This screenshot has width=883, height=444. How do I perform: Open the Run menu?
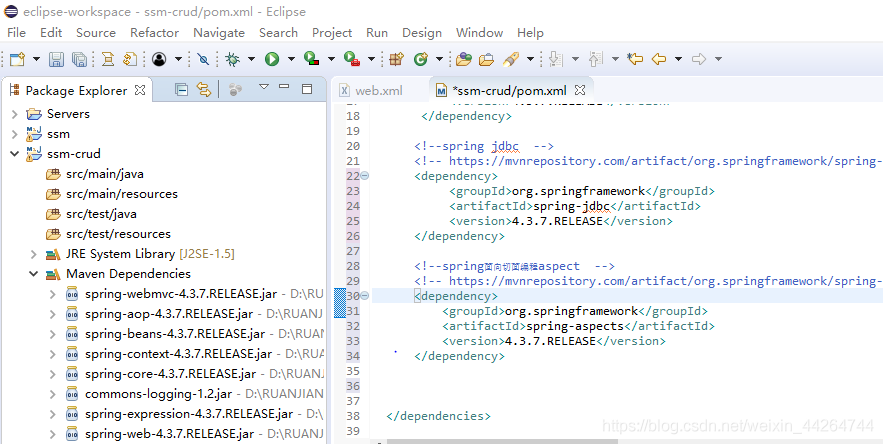click(377, 33)
